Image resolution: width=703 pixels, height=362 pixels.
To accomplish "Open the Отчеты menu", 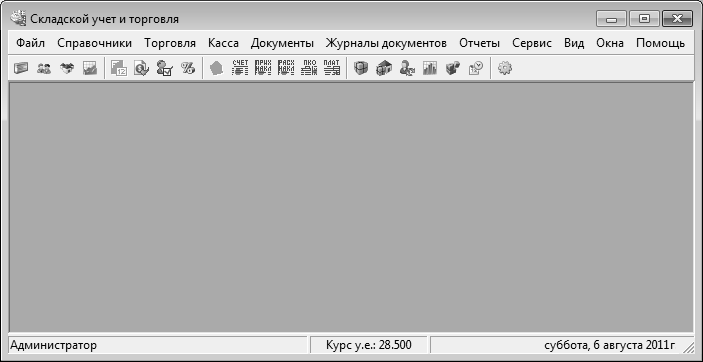I will 479,44.
